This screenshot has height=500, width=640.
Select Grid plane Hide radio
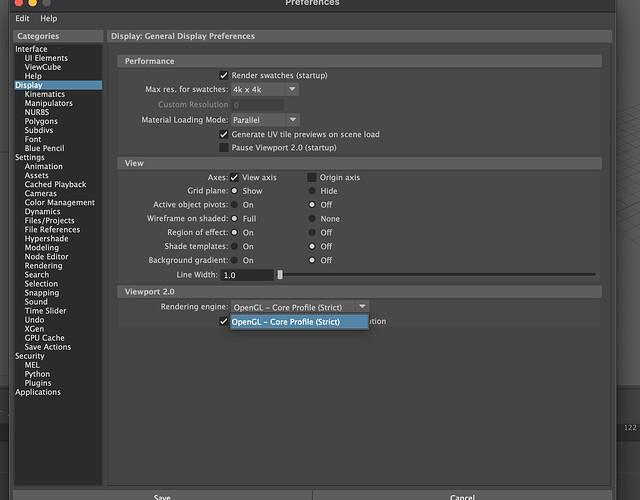click(x=312, y=191)
